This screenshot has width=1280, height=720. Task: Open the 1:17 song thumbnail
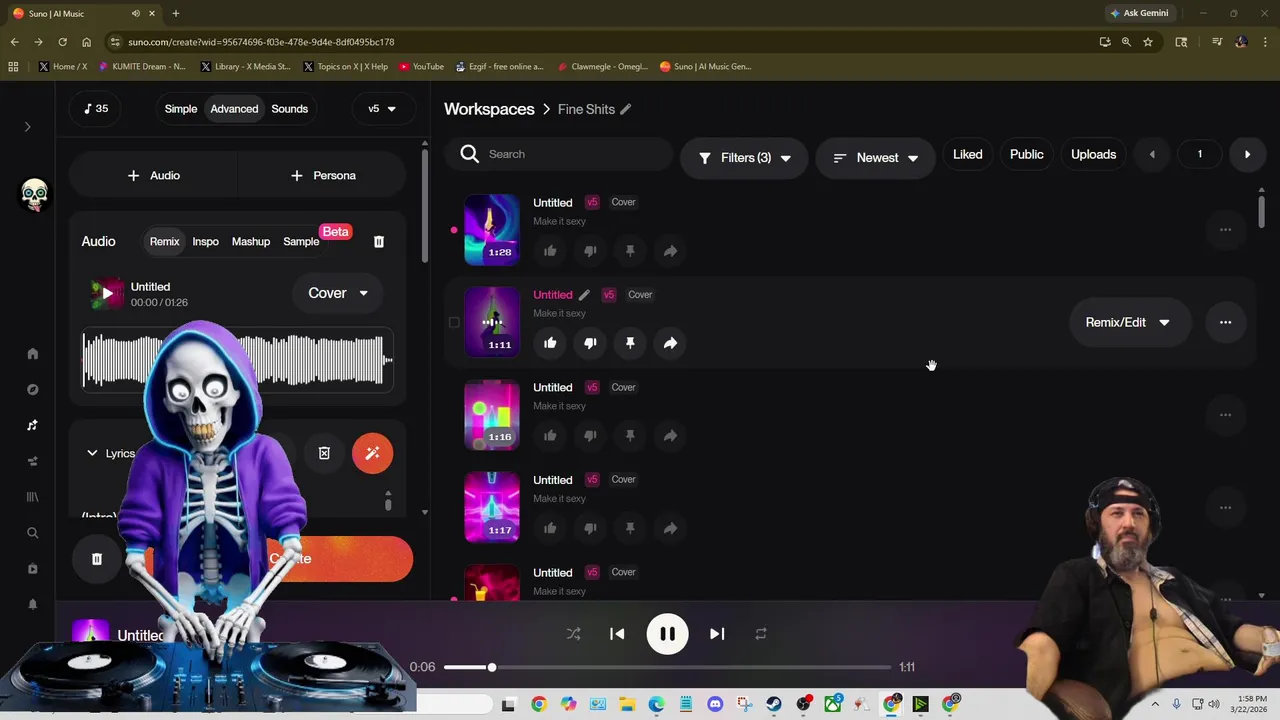pyautogui.click(x=492, y=507)
